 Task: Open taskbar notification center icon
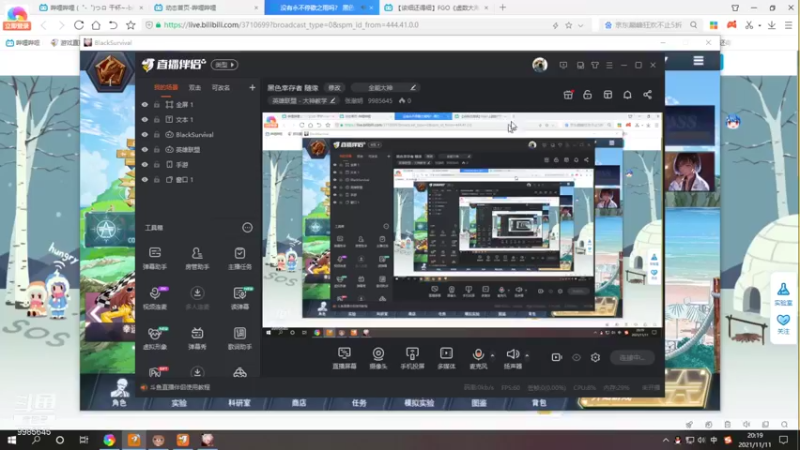(x=784, y=440)
